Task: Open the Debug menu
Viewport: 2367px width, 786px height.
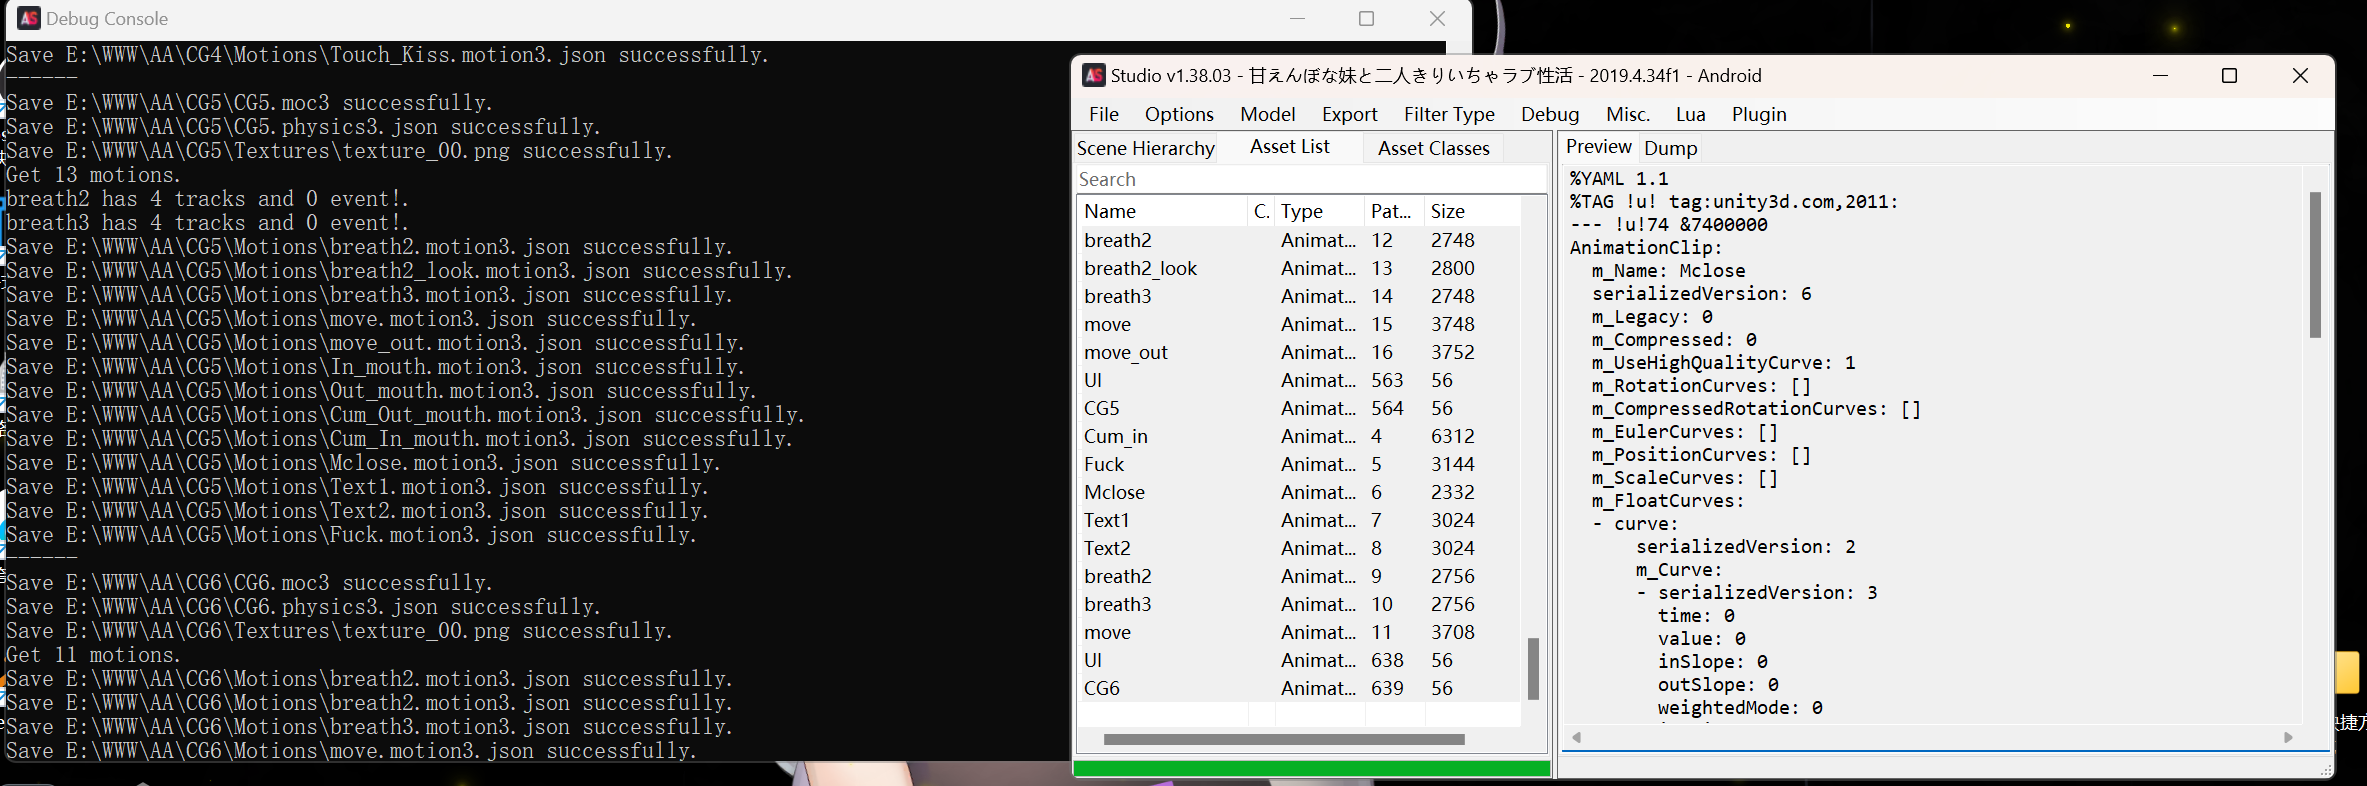Action: (x=1550, y=114)
